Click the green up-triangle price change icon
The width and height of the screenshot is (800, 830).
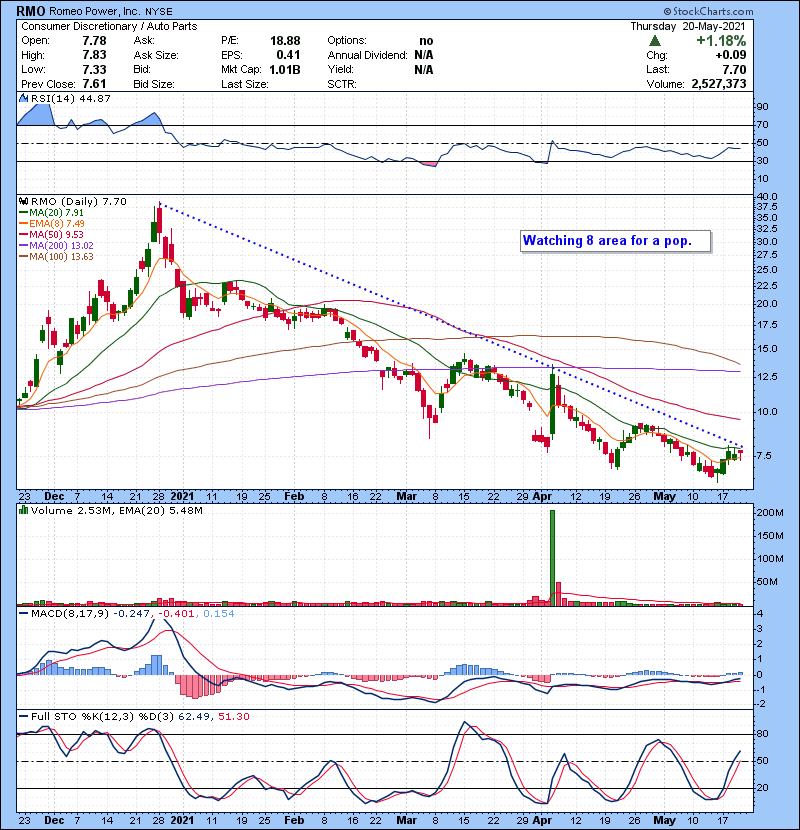[x=655, y=41]
